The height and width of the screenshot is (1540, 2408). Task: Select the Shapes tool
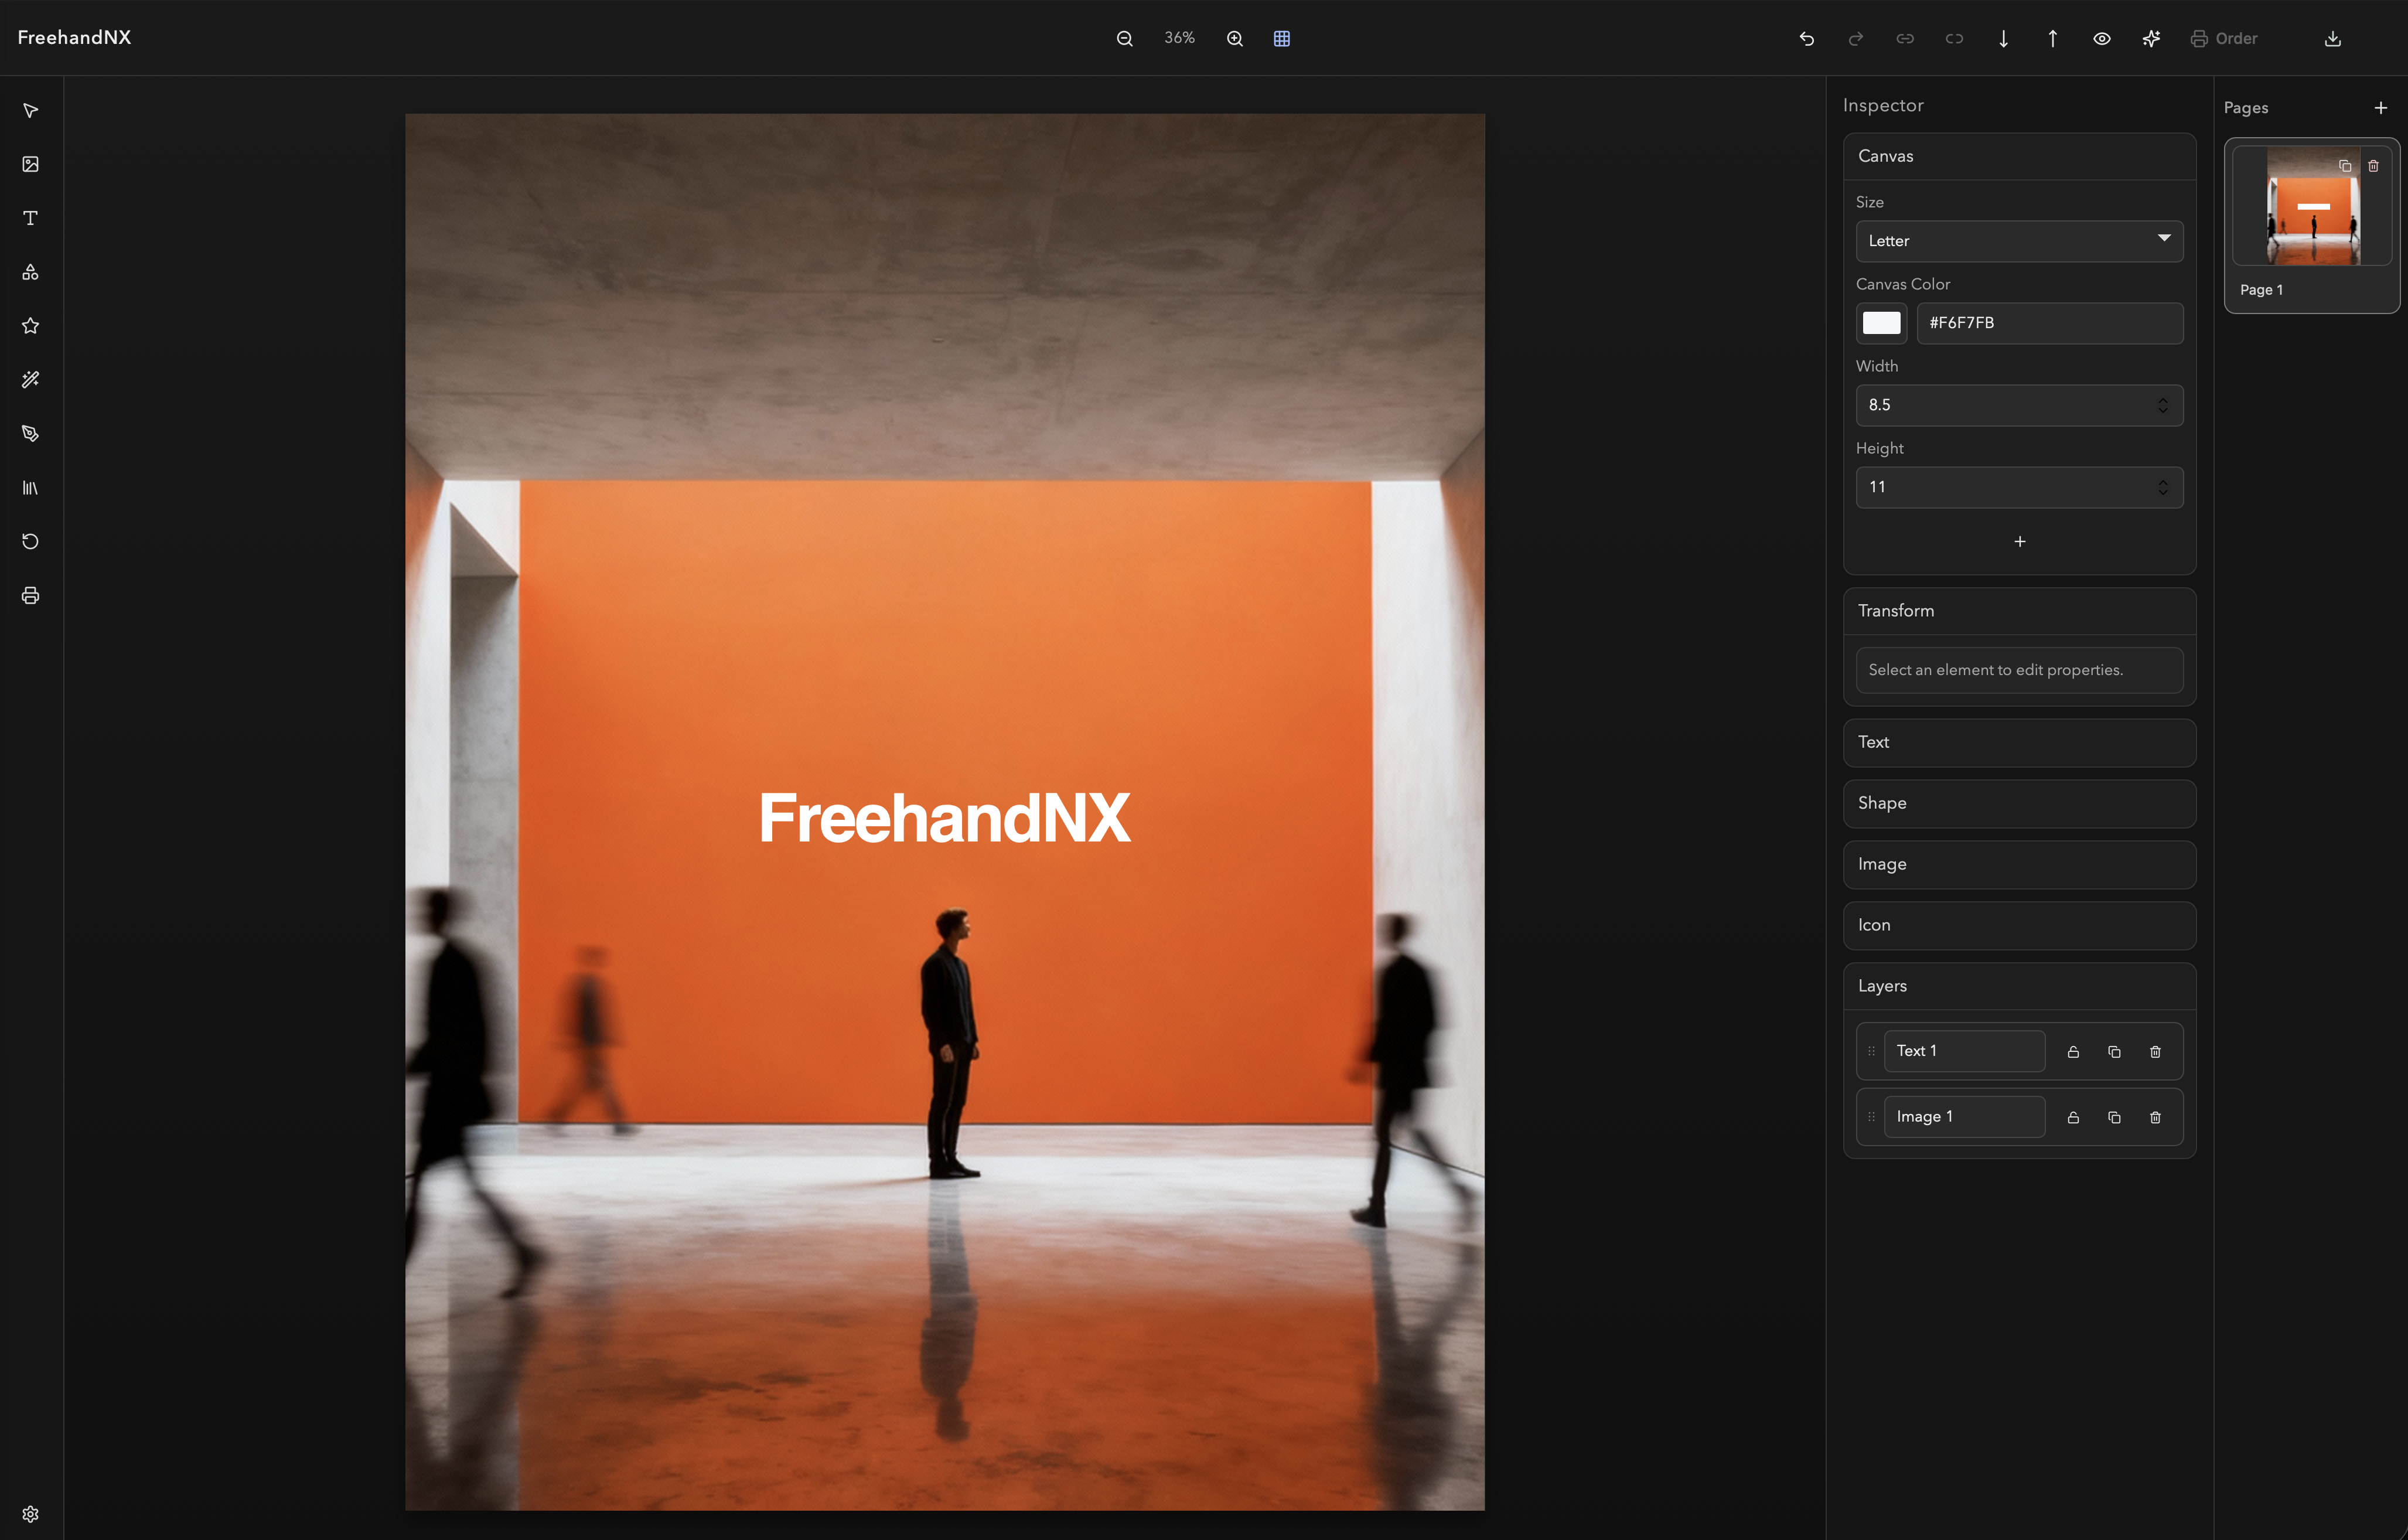tap(30, 271)
